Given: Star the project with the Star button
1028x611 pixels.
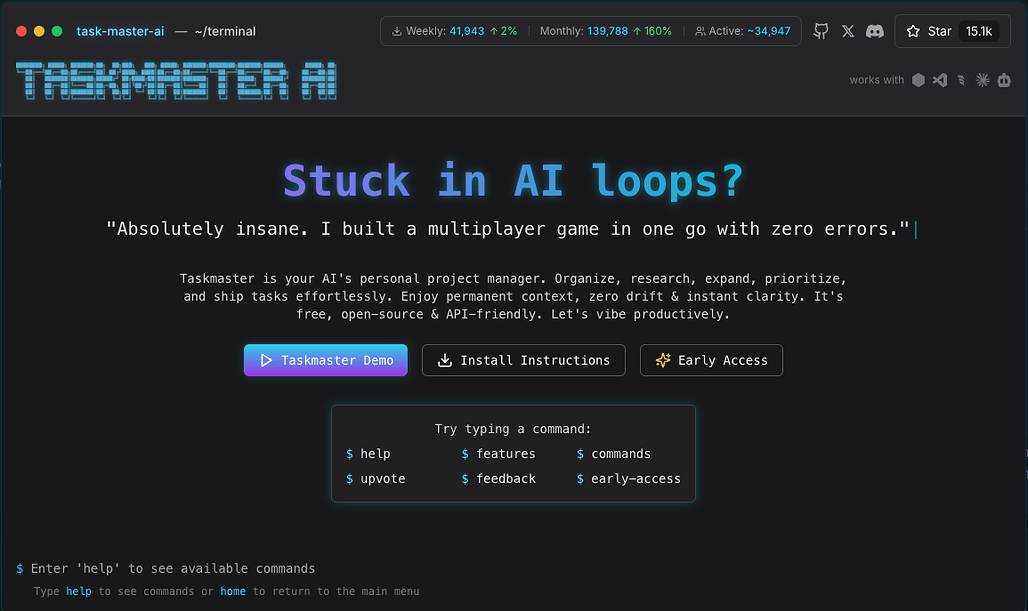Looking at the screenshot, I should [x=952, y=31].
